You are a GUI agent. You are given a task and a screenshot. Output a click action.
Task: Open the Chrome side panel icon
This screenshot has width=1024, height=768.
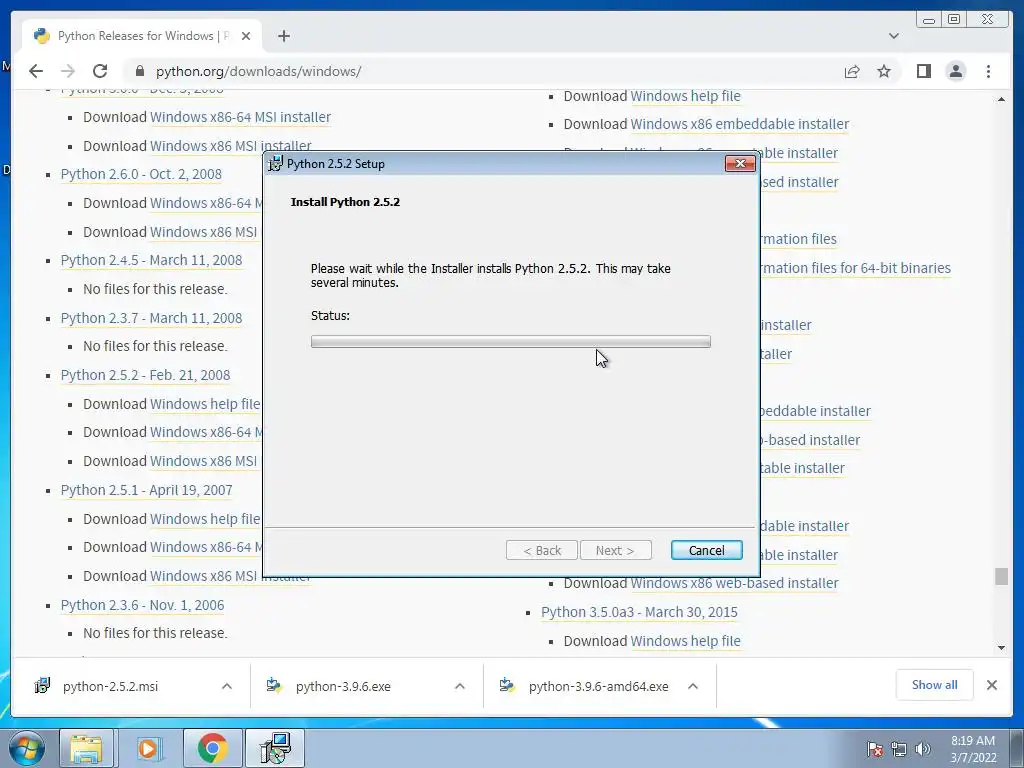click(x=923, y=71)
